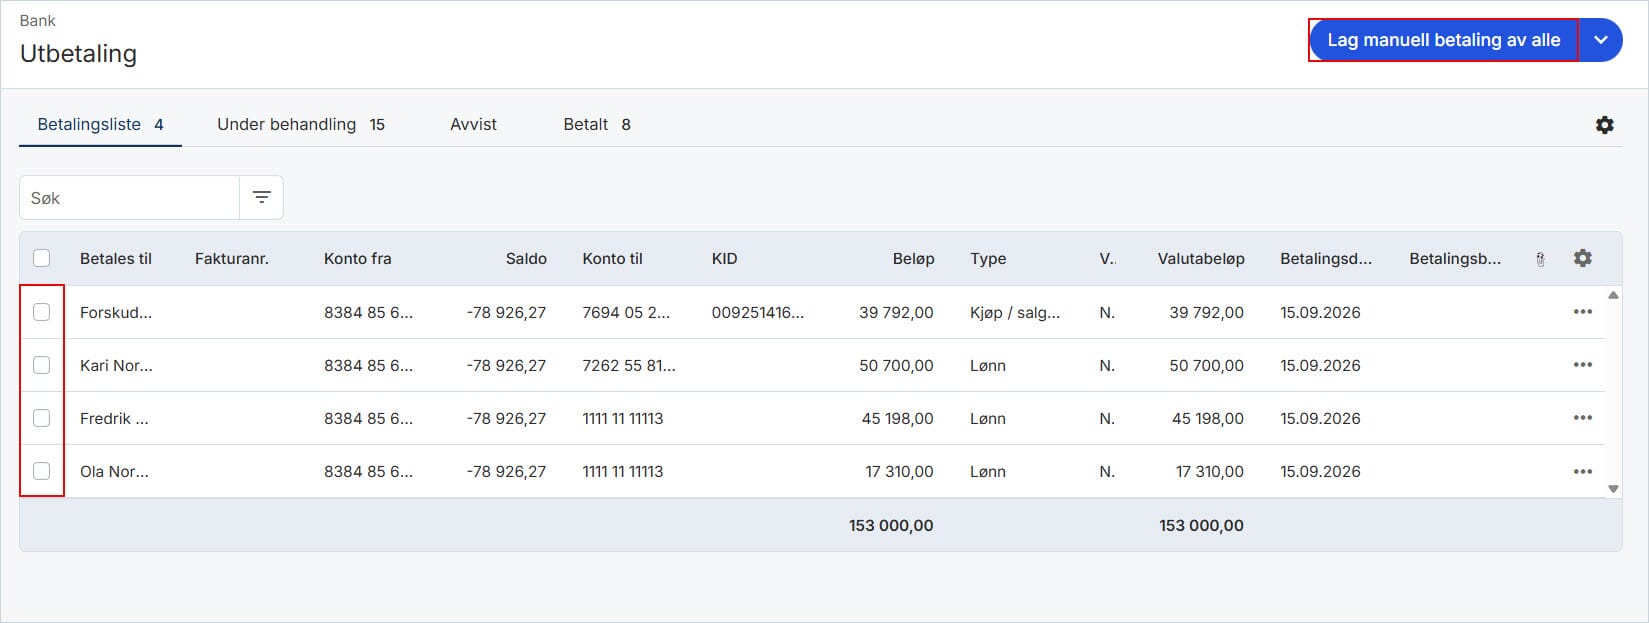Open the Under behandling tab
The image size is (1649, 623).
(x=301, y=125)
